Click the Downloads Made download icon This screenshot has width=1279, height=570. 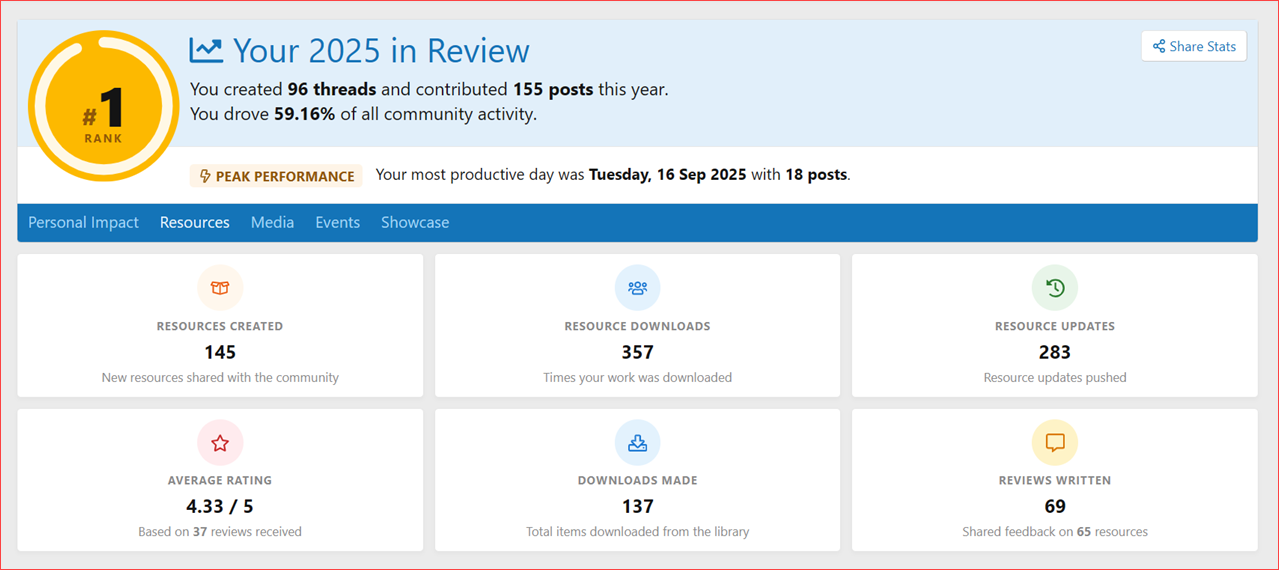[637, 443]
